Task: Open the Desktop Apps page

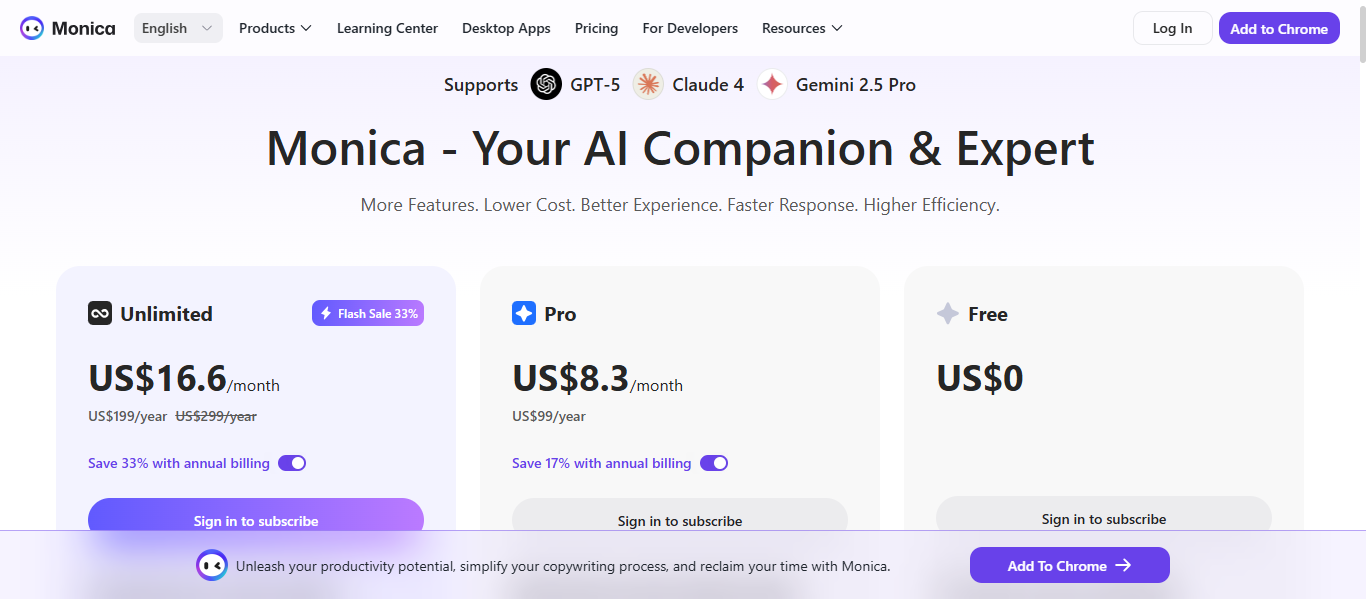Action: click(506, 28)
